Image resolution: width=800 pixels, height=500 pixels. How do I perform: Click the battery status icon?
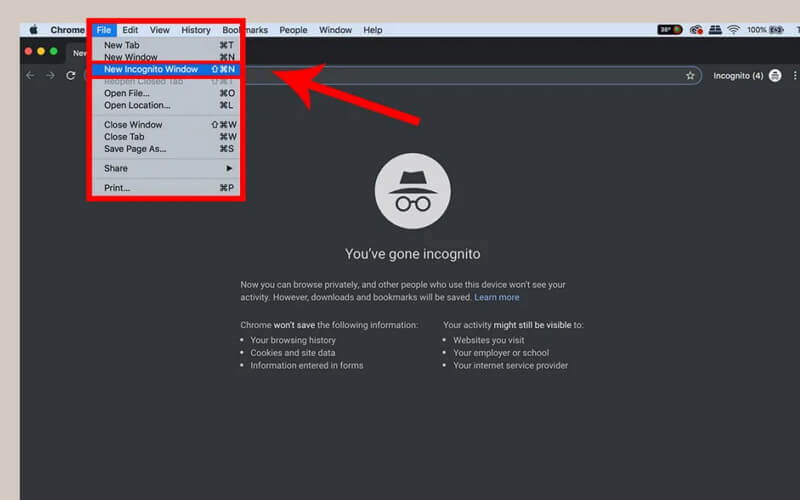tap(777, 30)
